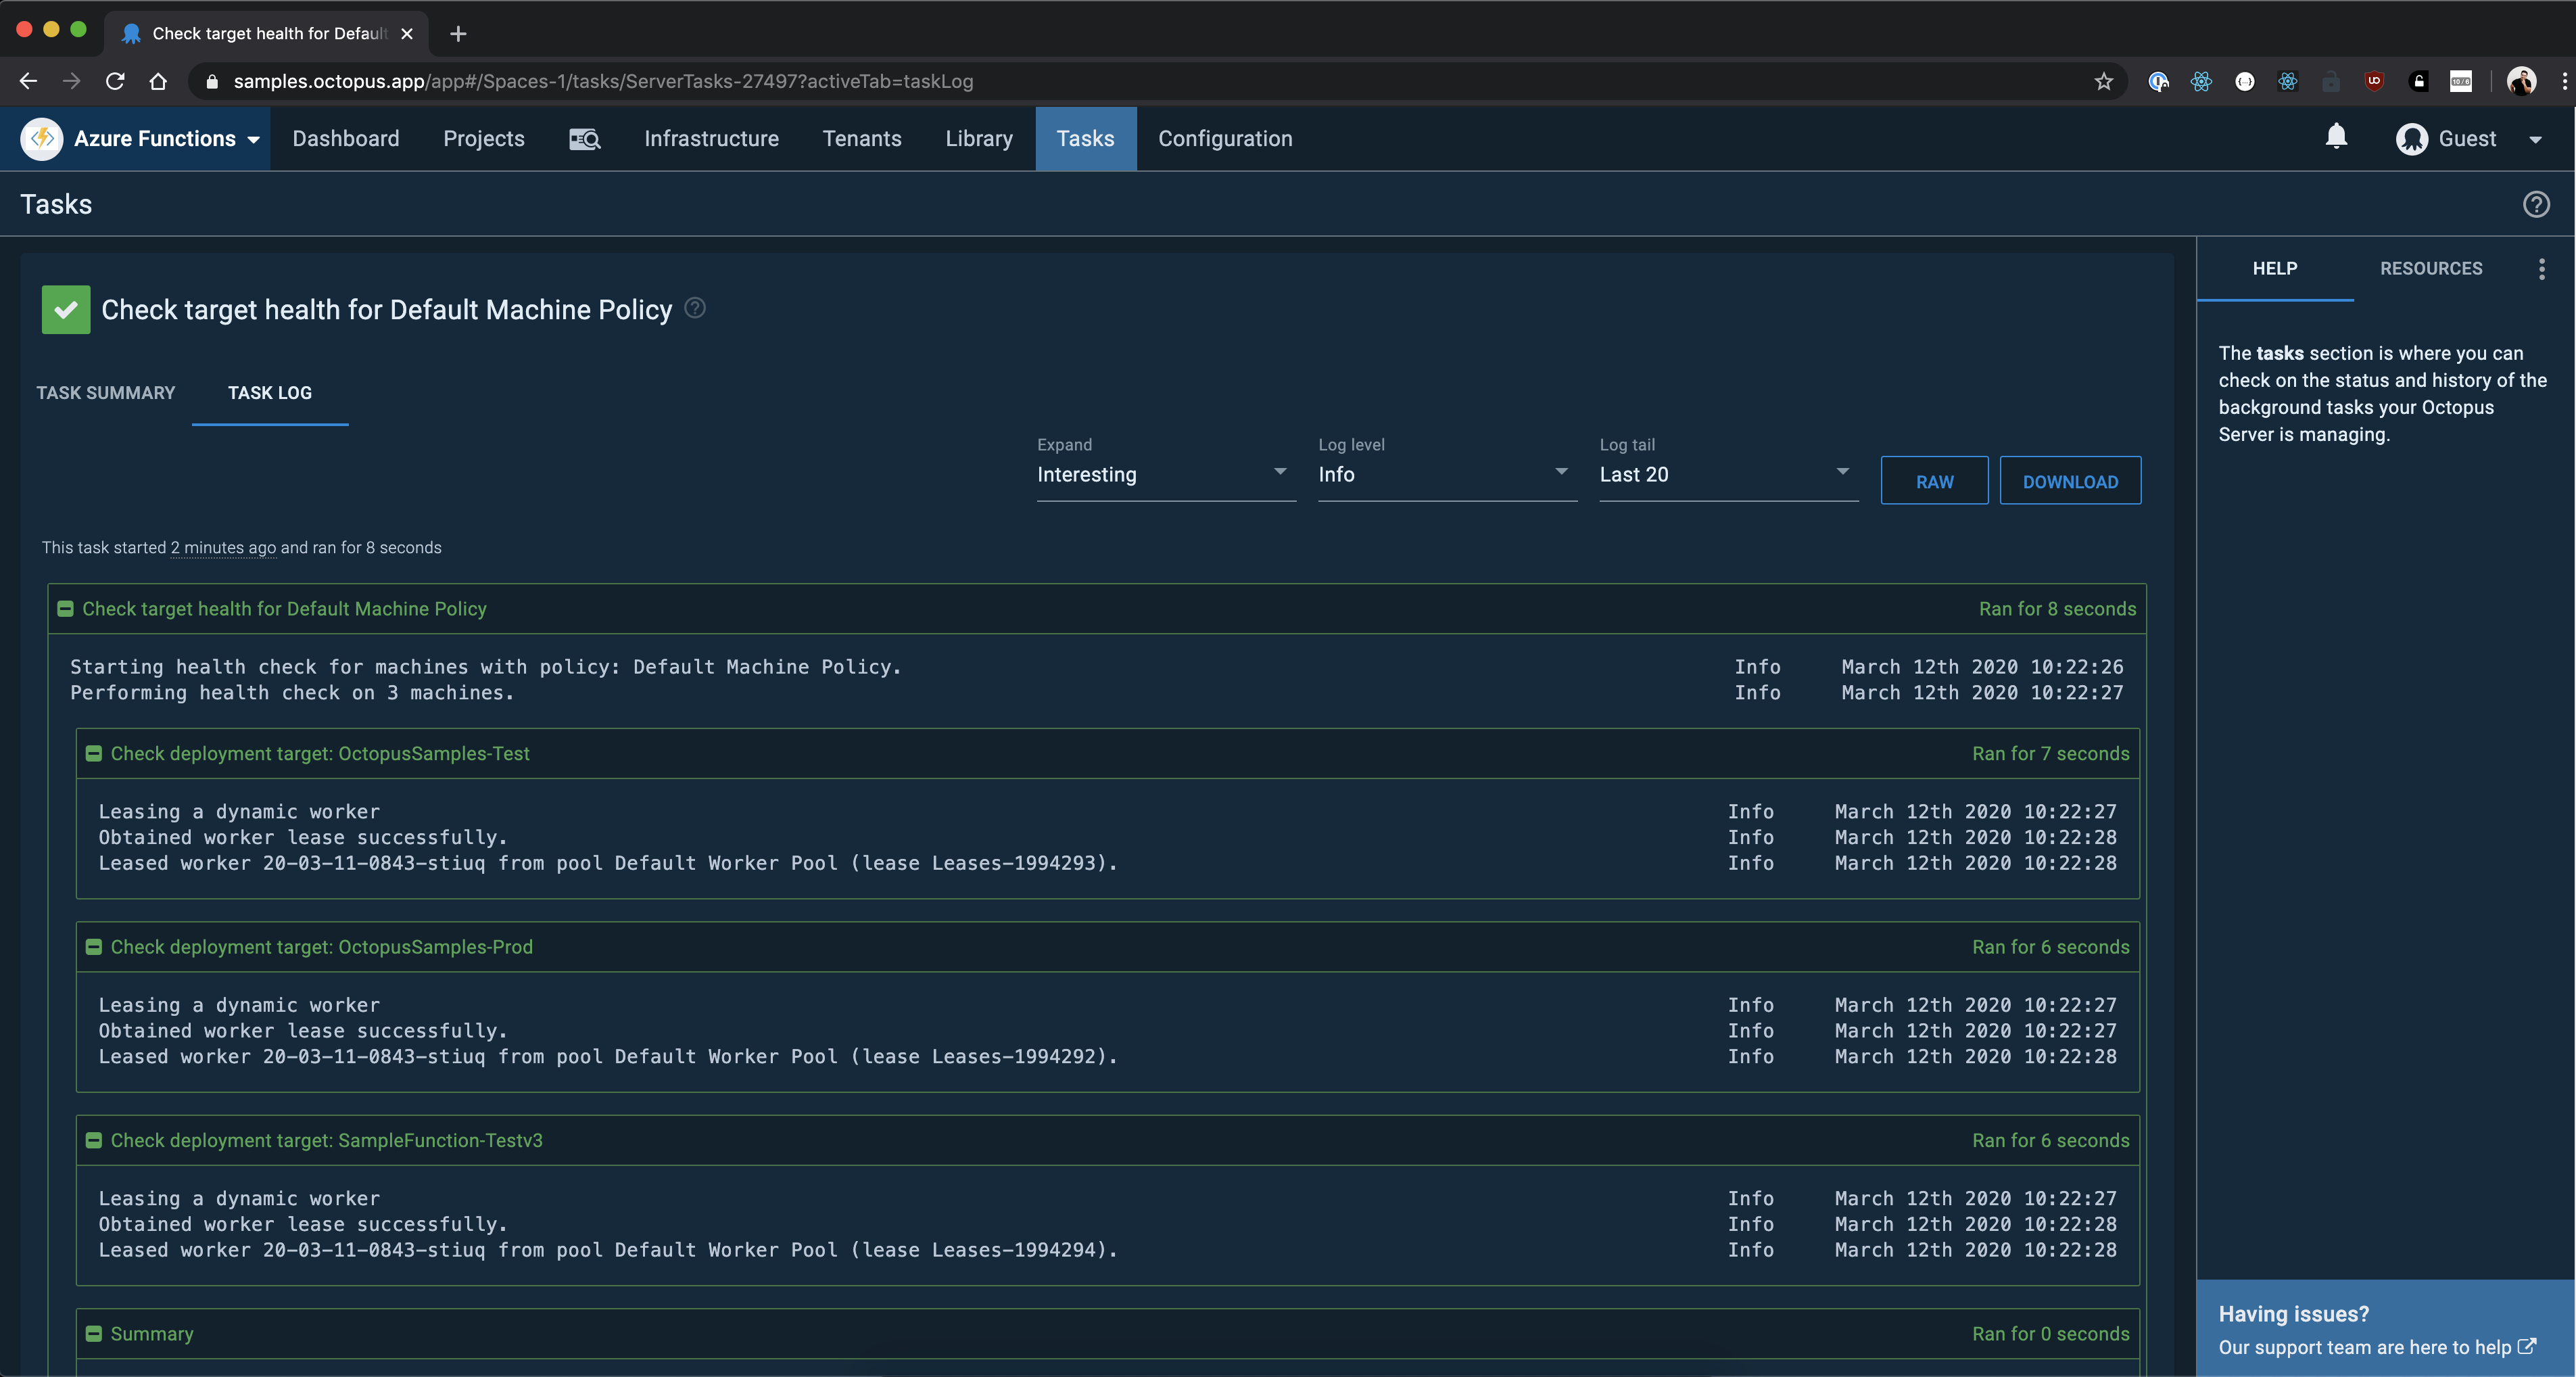Open the Log tail dropdown
Screen dimensions: 2576x1377
tap(1727, 474)
